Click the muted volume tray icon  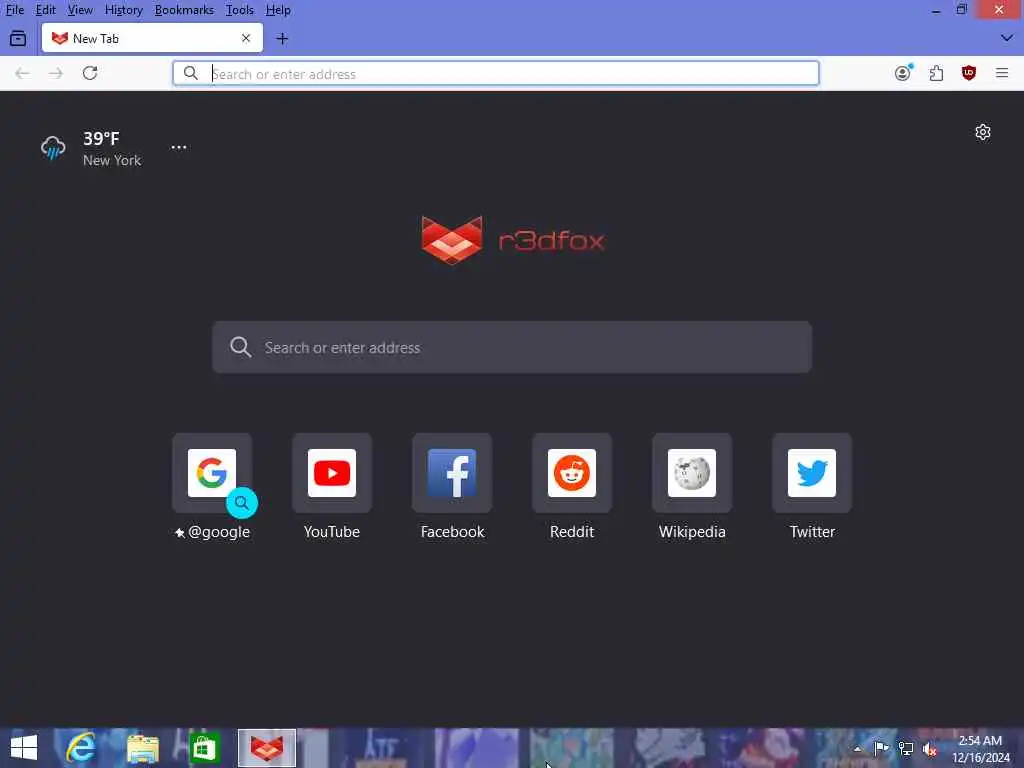coord(930,748)
